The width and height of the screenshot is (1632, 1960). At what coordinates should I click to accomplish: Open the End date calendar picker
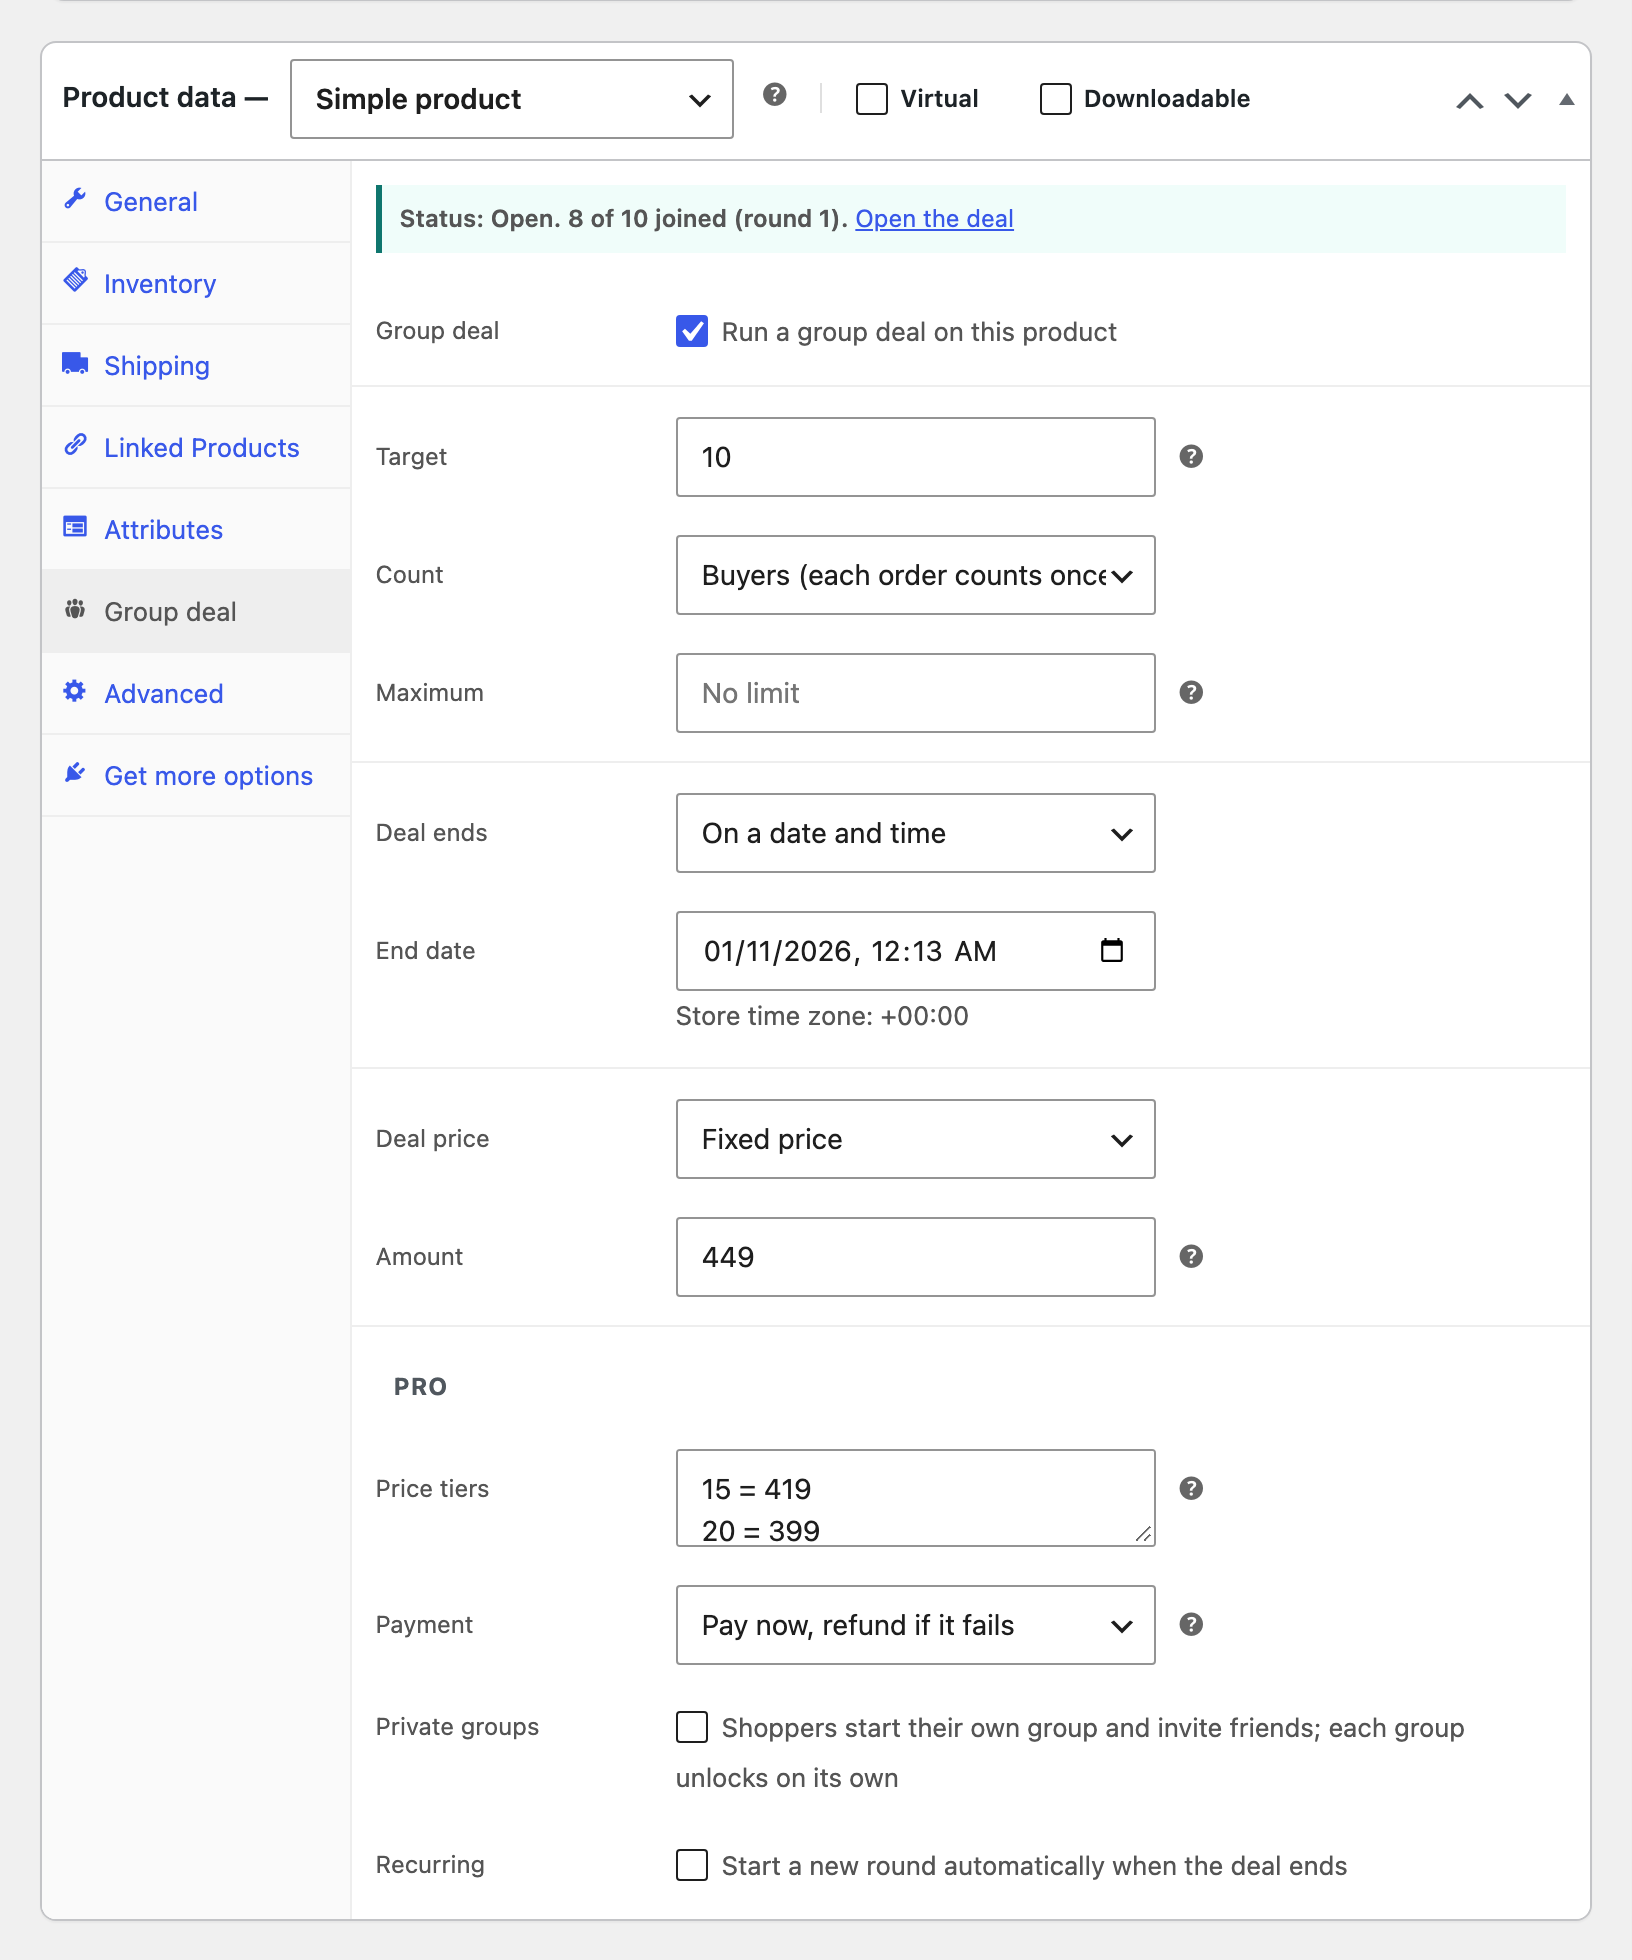pos(1112,950)
